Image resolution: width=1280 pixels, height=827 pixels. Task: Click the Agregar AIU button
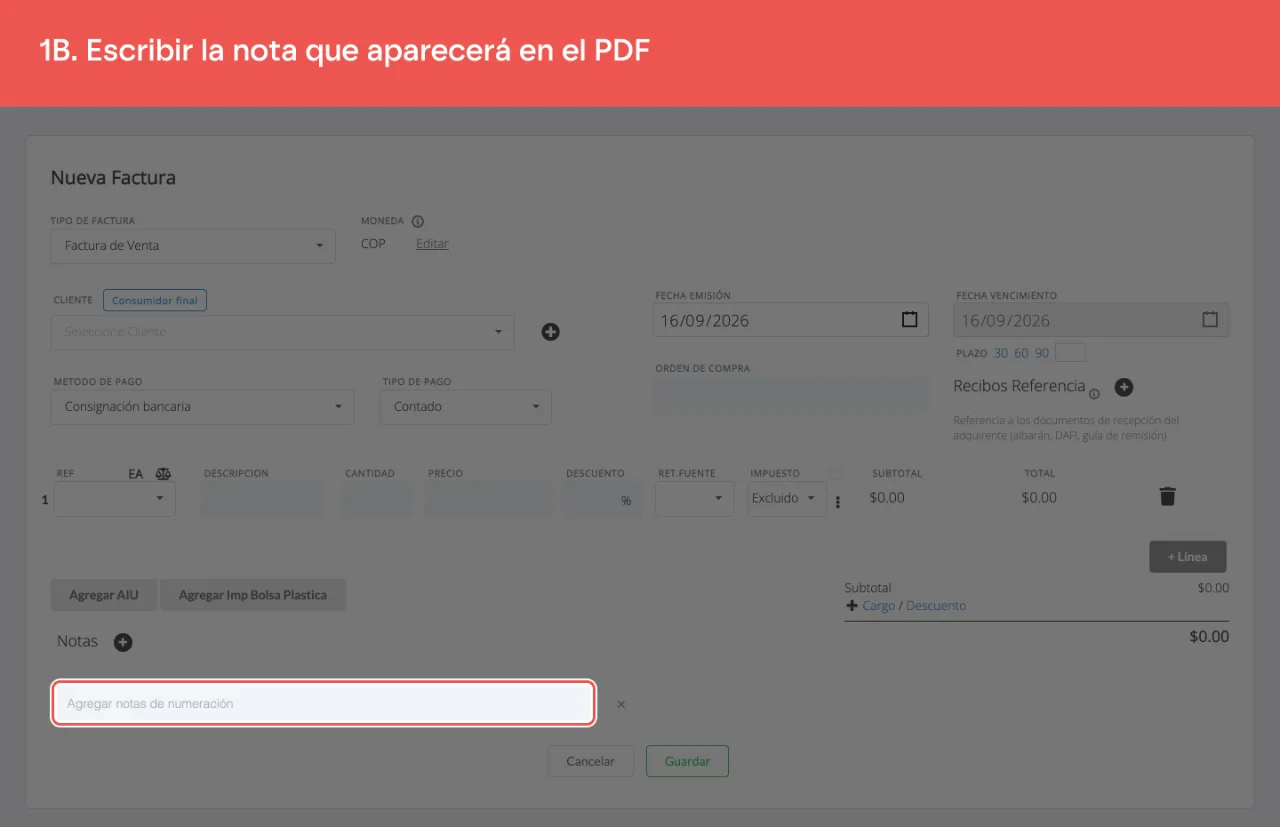104,595
